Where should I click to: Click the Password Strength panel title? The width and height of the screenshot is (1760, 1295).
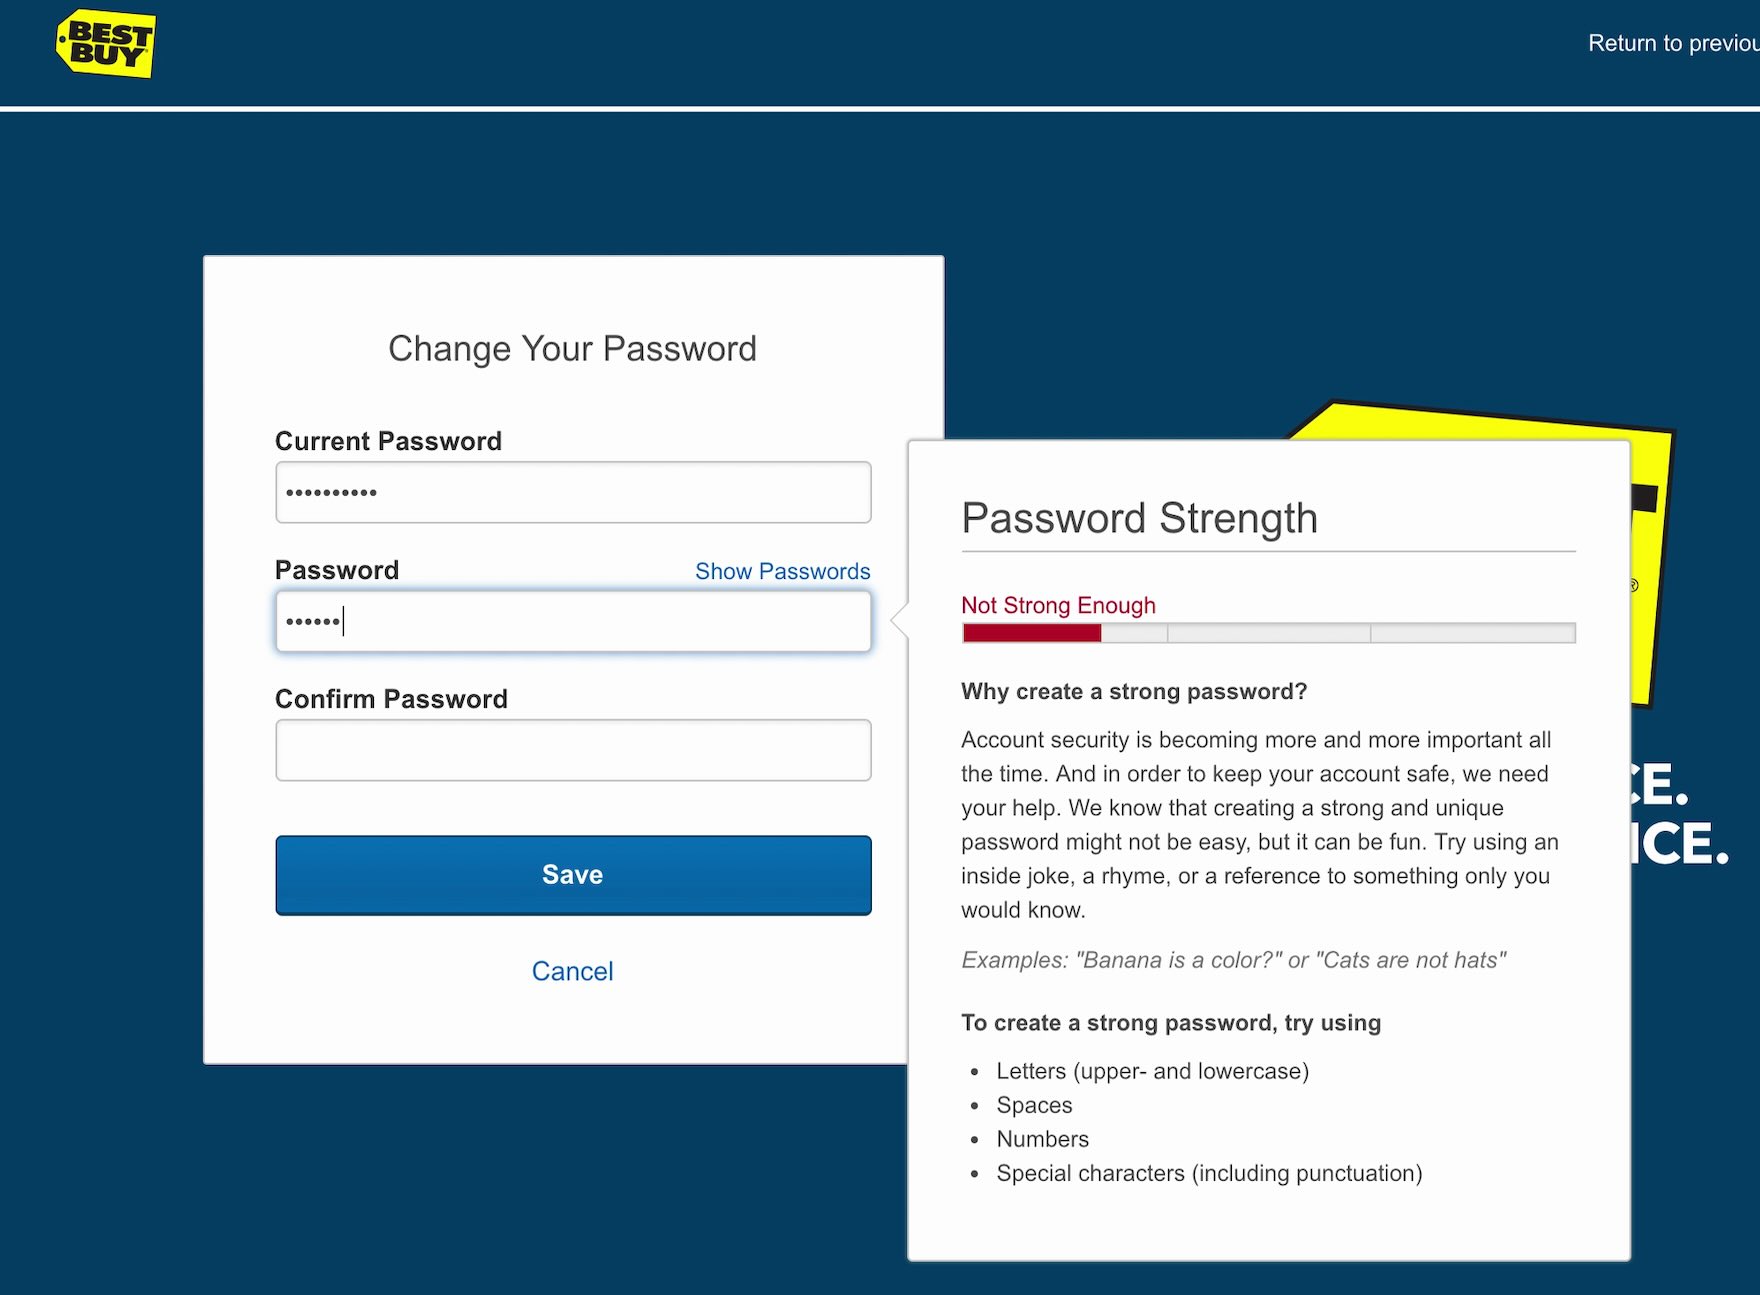coord(1139,518)
